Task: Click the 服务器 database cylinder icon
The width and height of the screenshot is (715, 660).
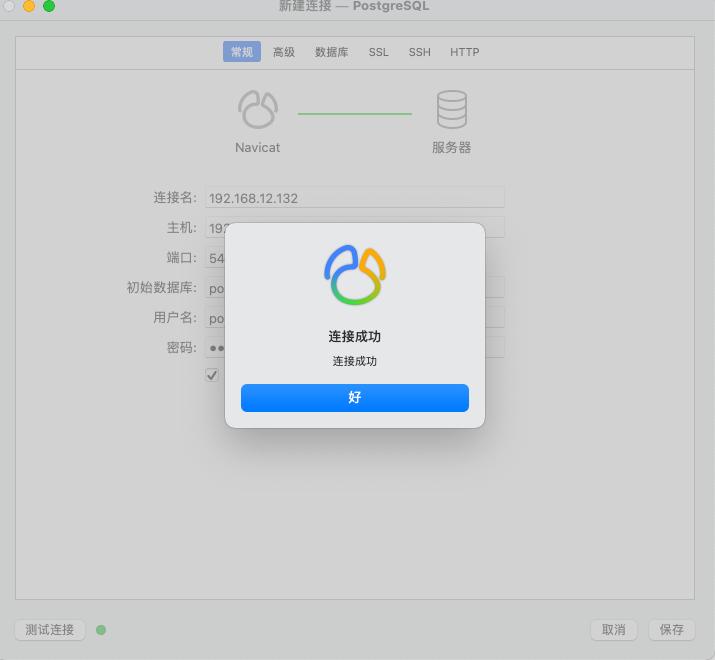Action: pyautogui.click(x=451, y=109)
